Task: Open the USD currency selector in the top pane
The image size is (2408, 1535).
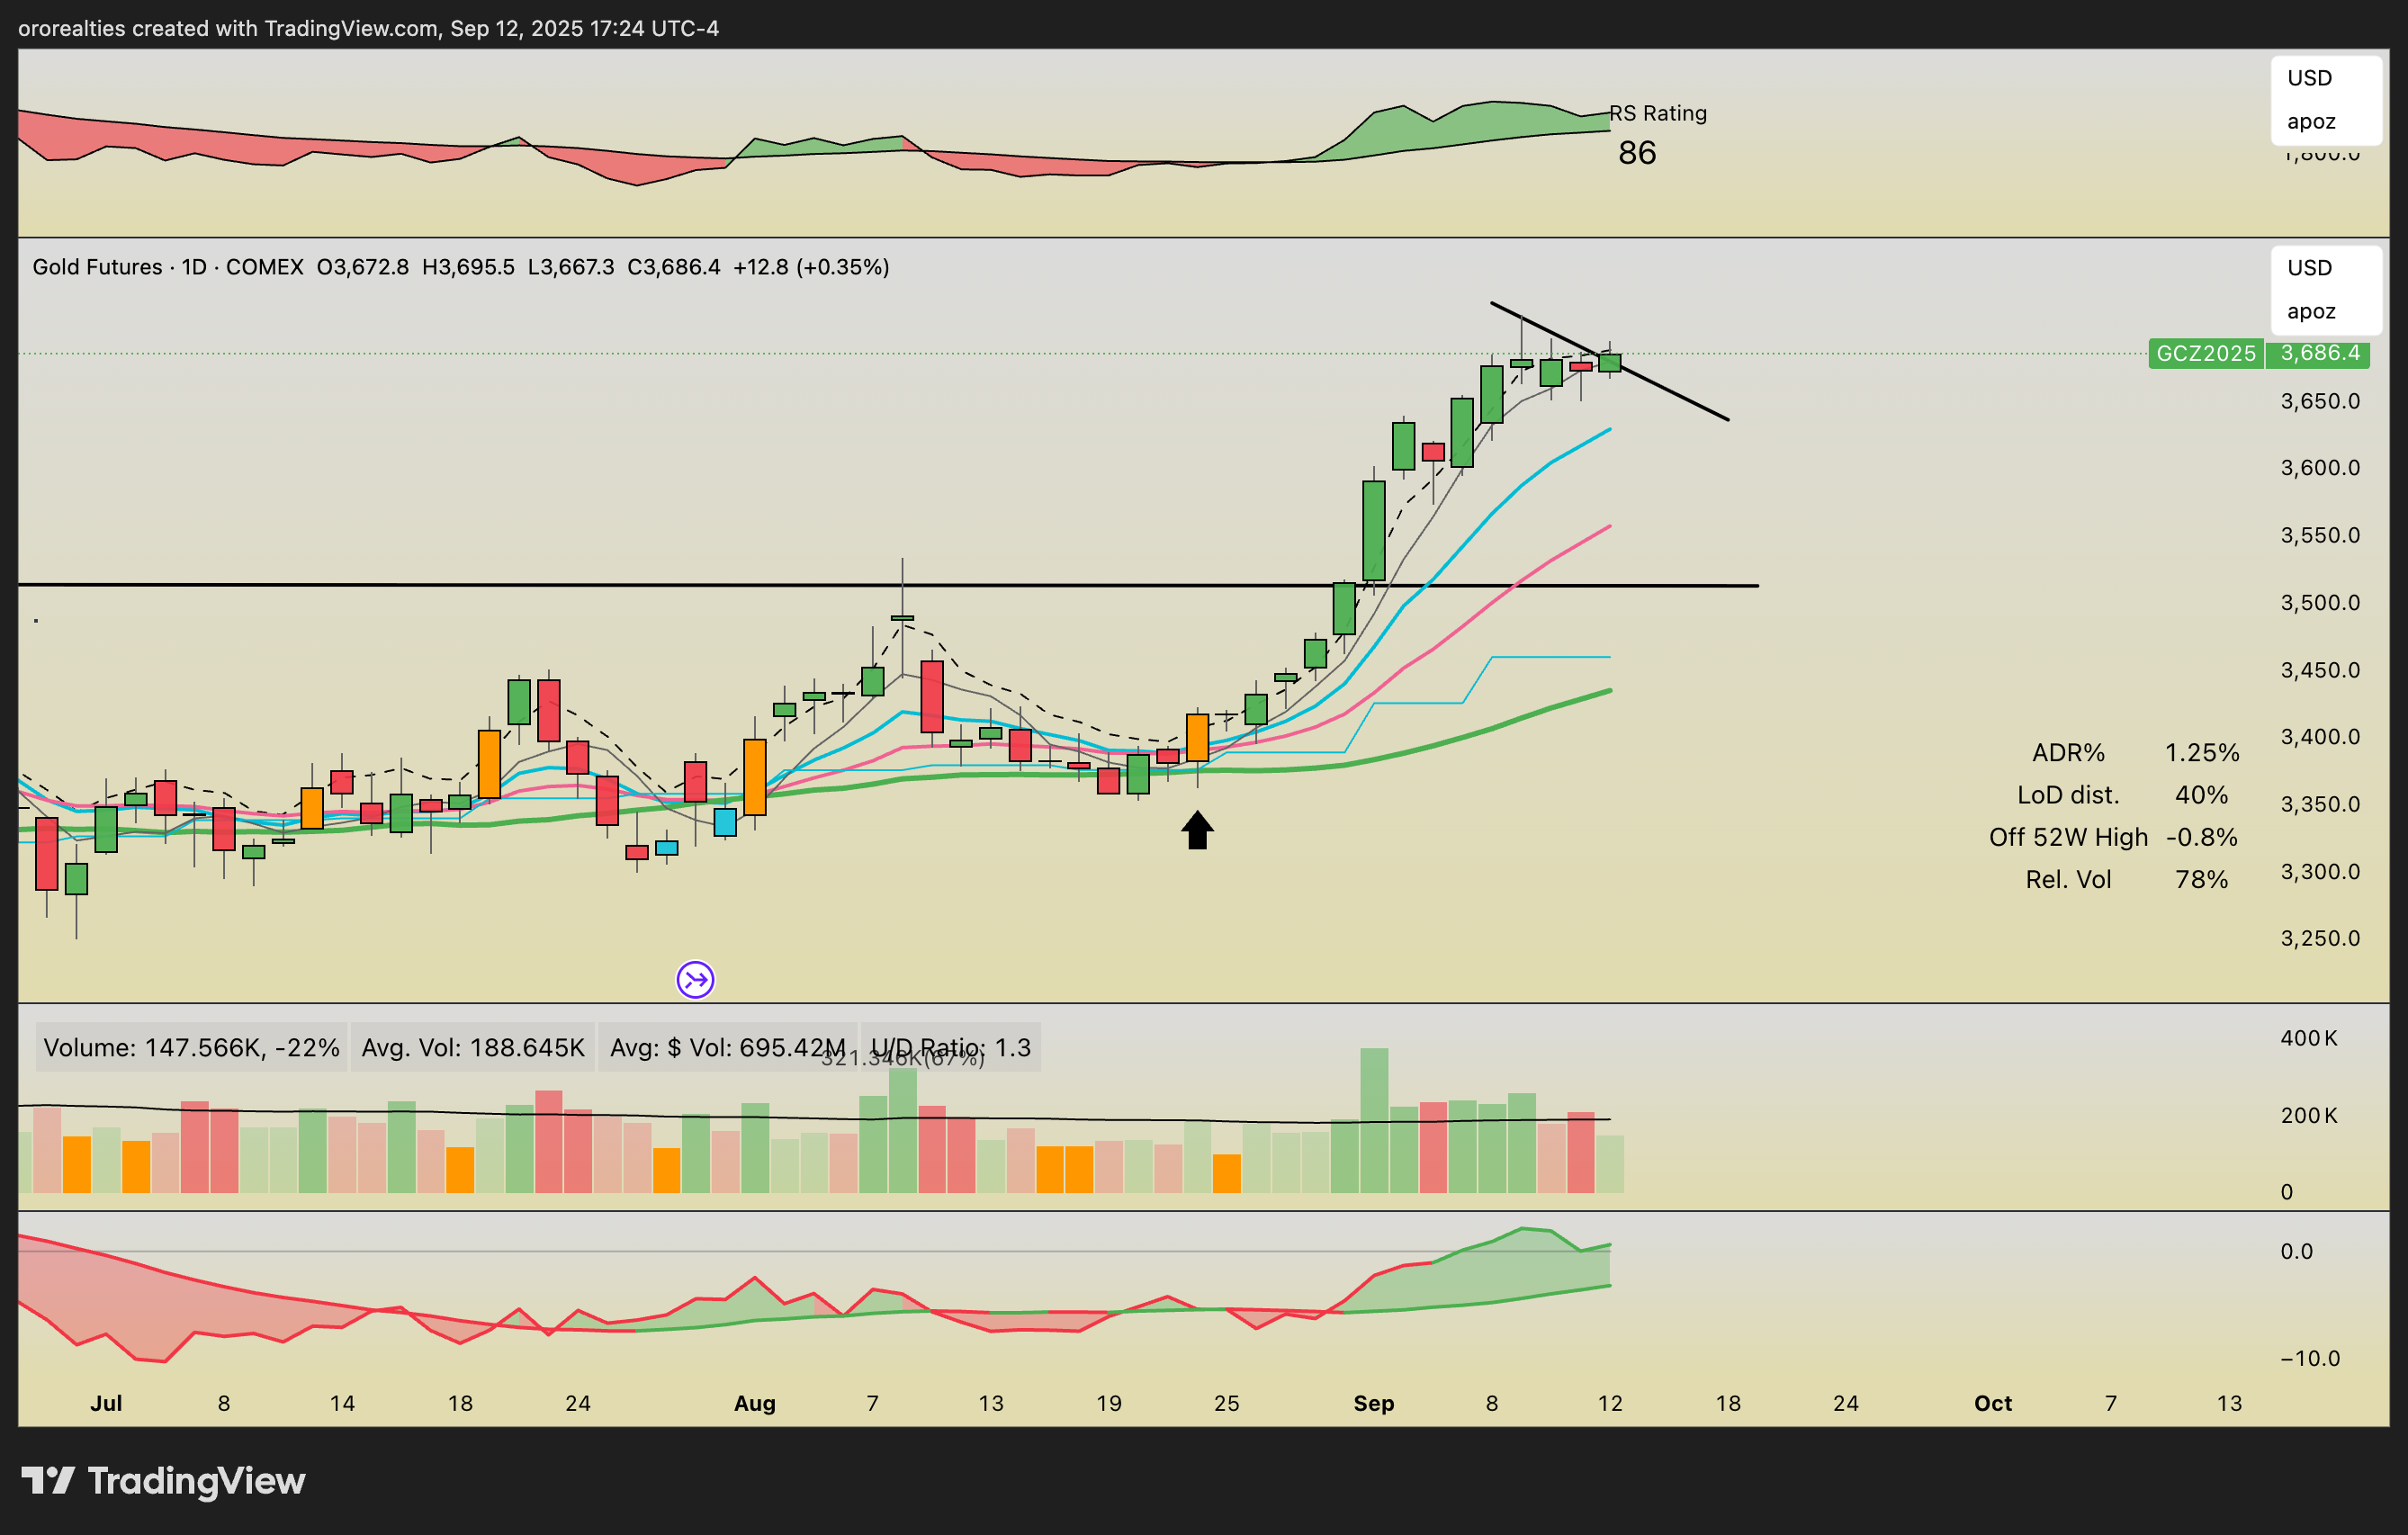Action: pyautogui.click(x=2309, y=78)
